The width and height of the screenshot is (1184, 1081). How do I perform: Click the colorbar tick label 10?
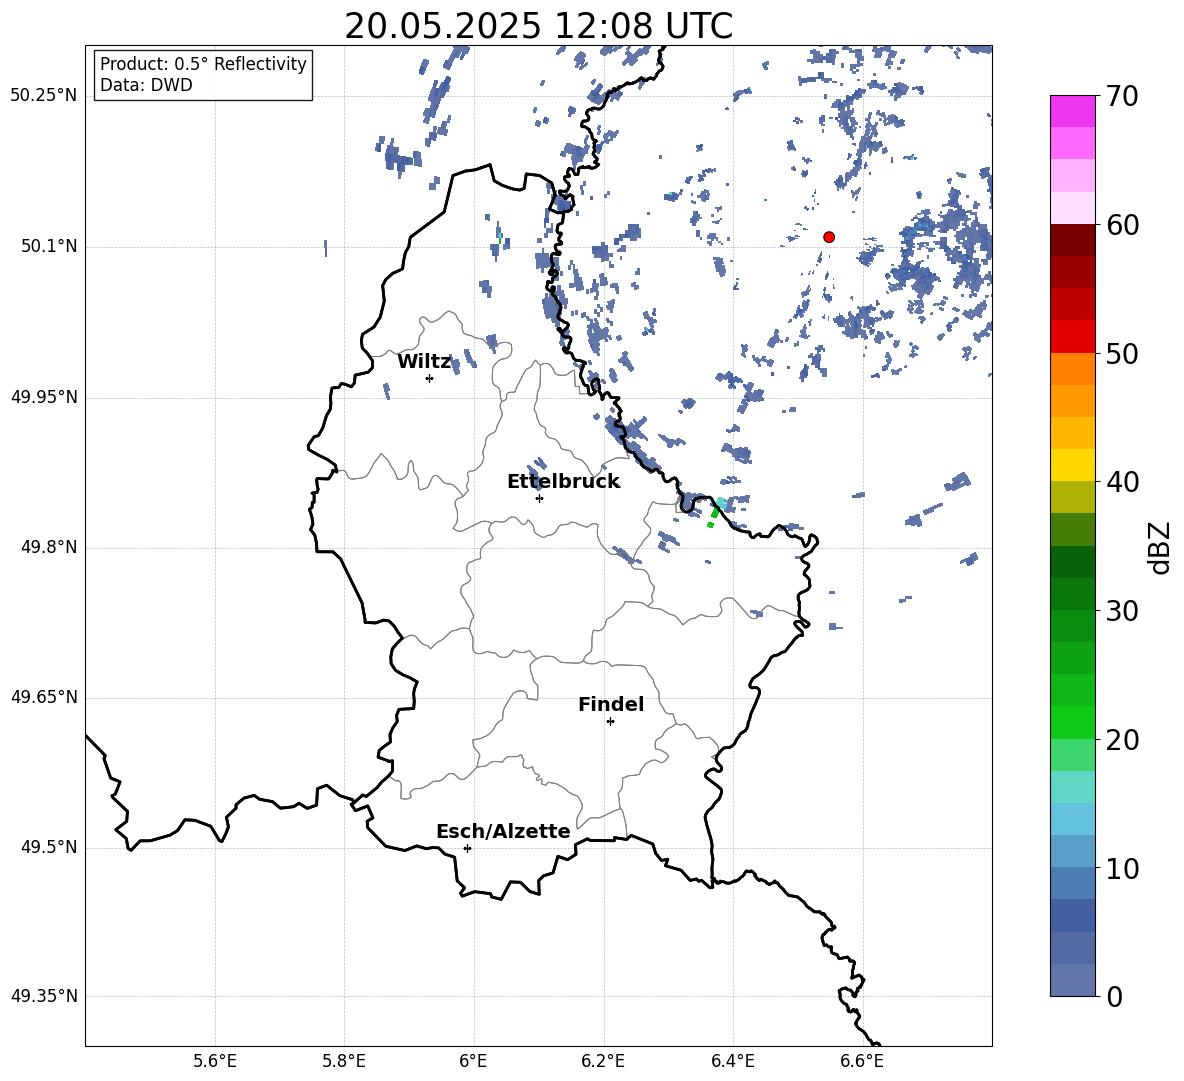coord(1123,868)
